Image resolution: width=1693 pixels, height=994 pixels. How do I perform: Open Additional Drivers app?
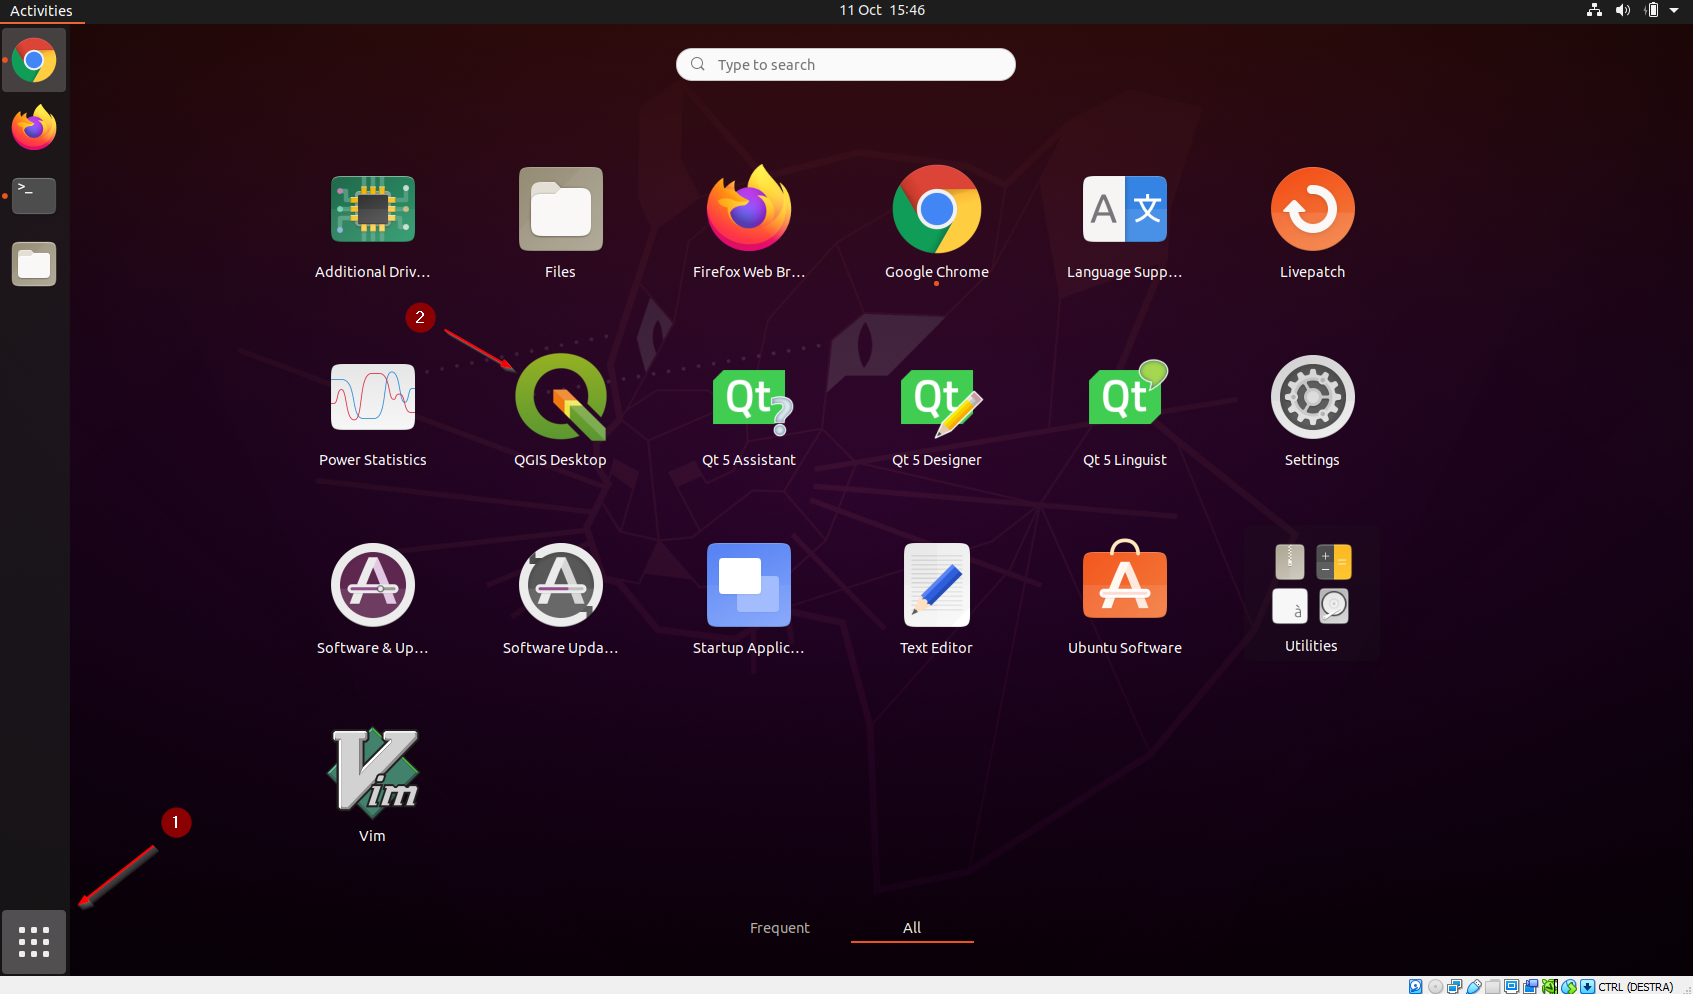coord(372,210)
